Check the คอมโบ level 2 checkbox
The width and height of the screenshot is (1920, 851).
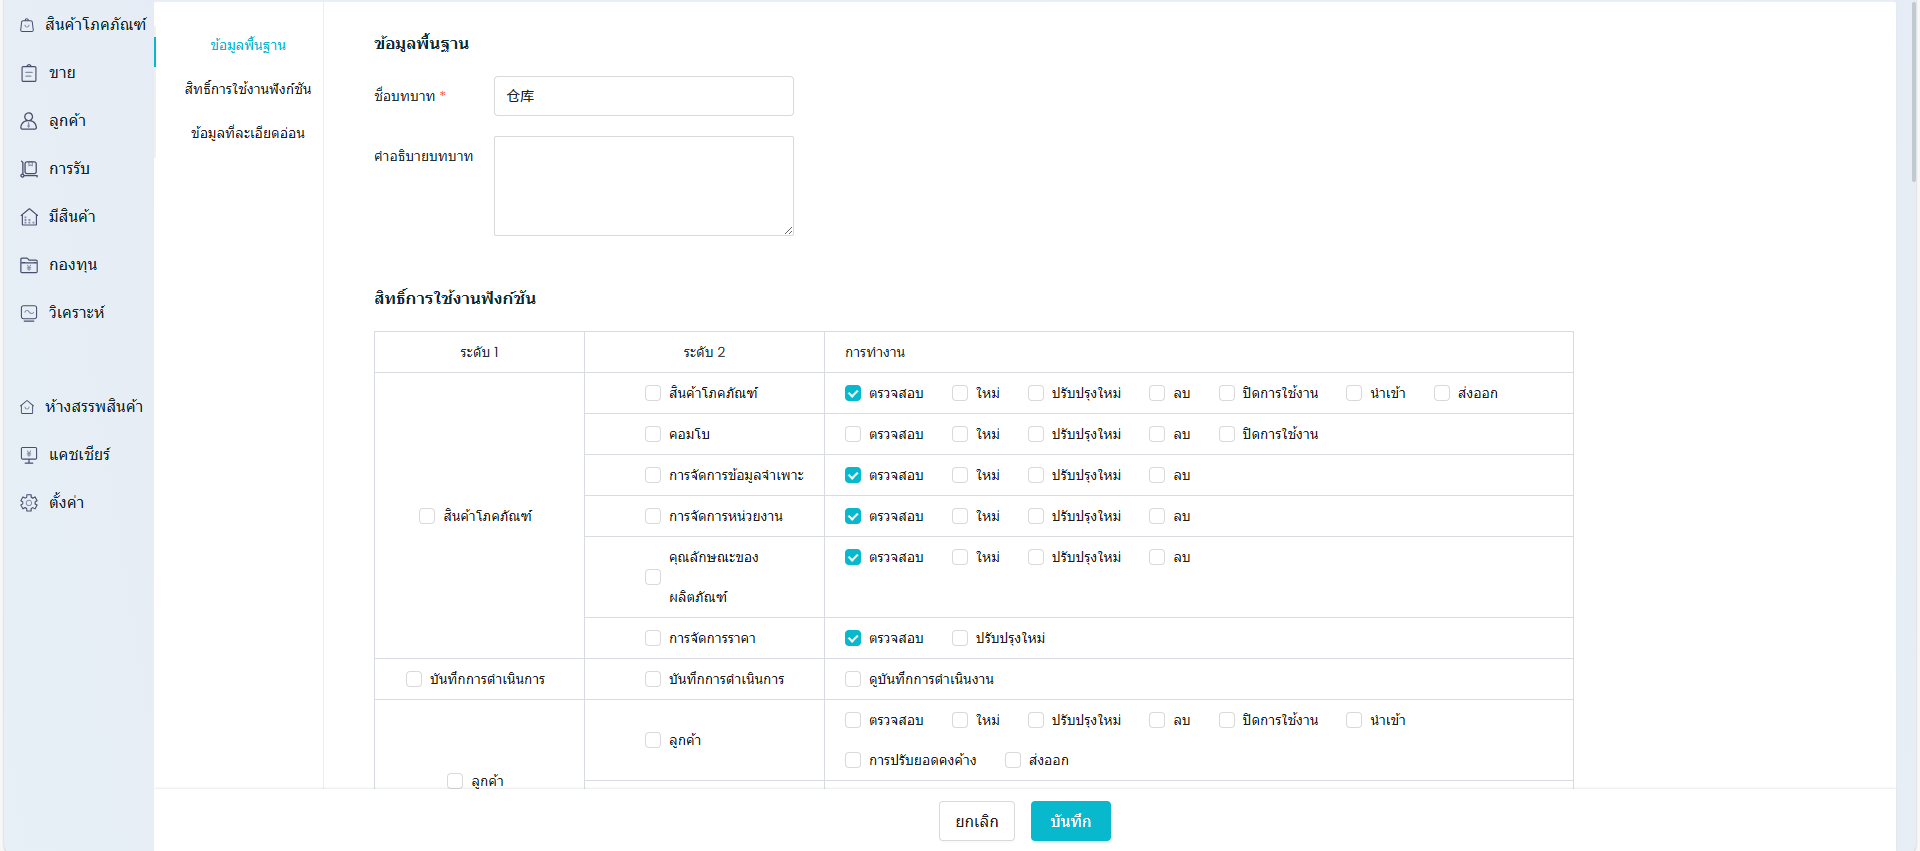653,434
